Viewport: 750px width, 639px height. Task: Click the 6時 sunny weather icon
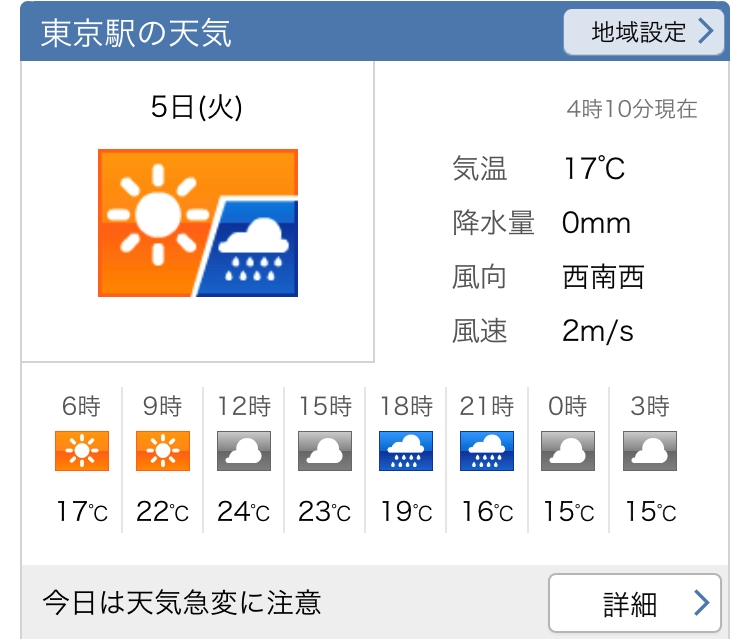tap(81, 451)
